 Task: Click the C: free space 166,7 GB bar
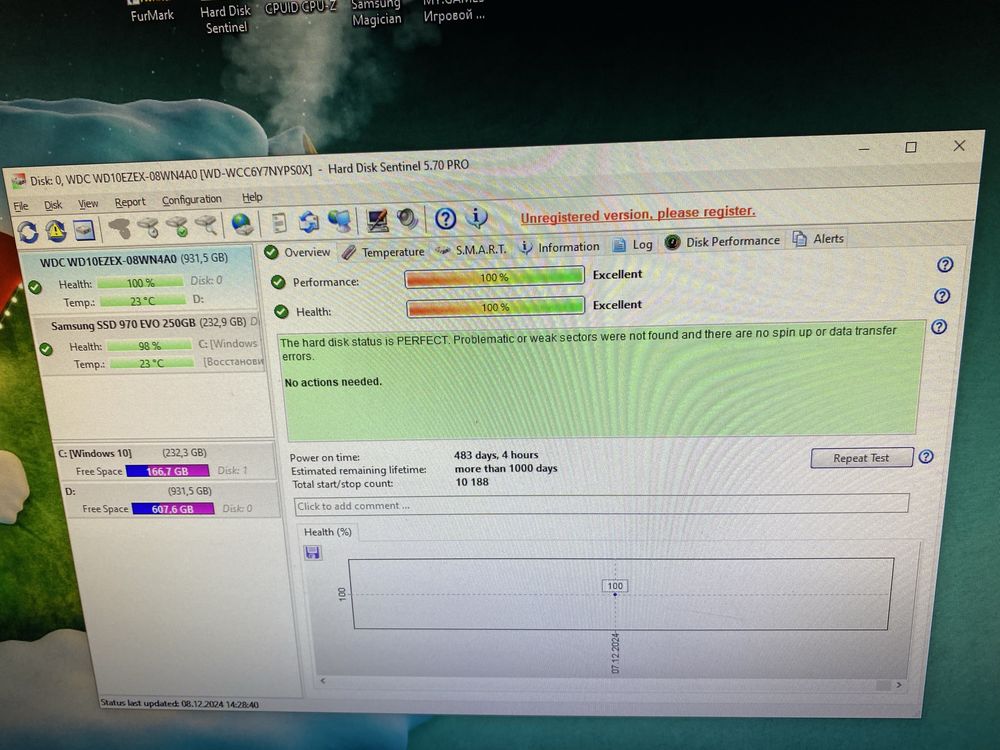click(167, 471)
